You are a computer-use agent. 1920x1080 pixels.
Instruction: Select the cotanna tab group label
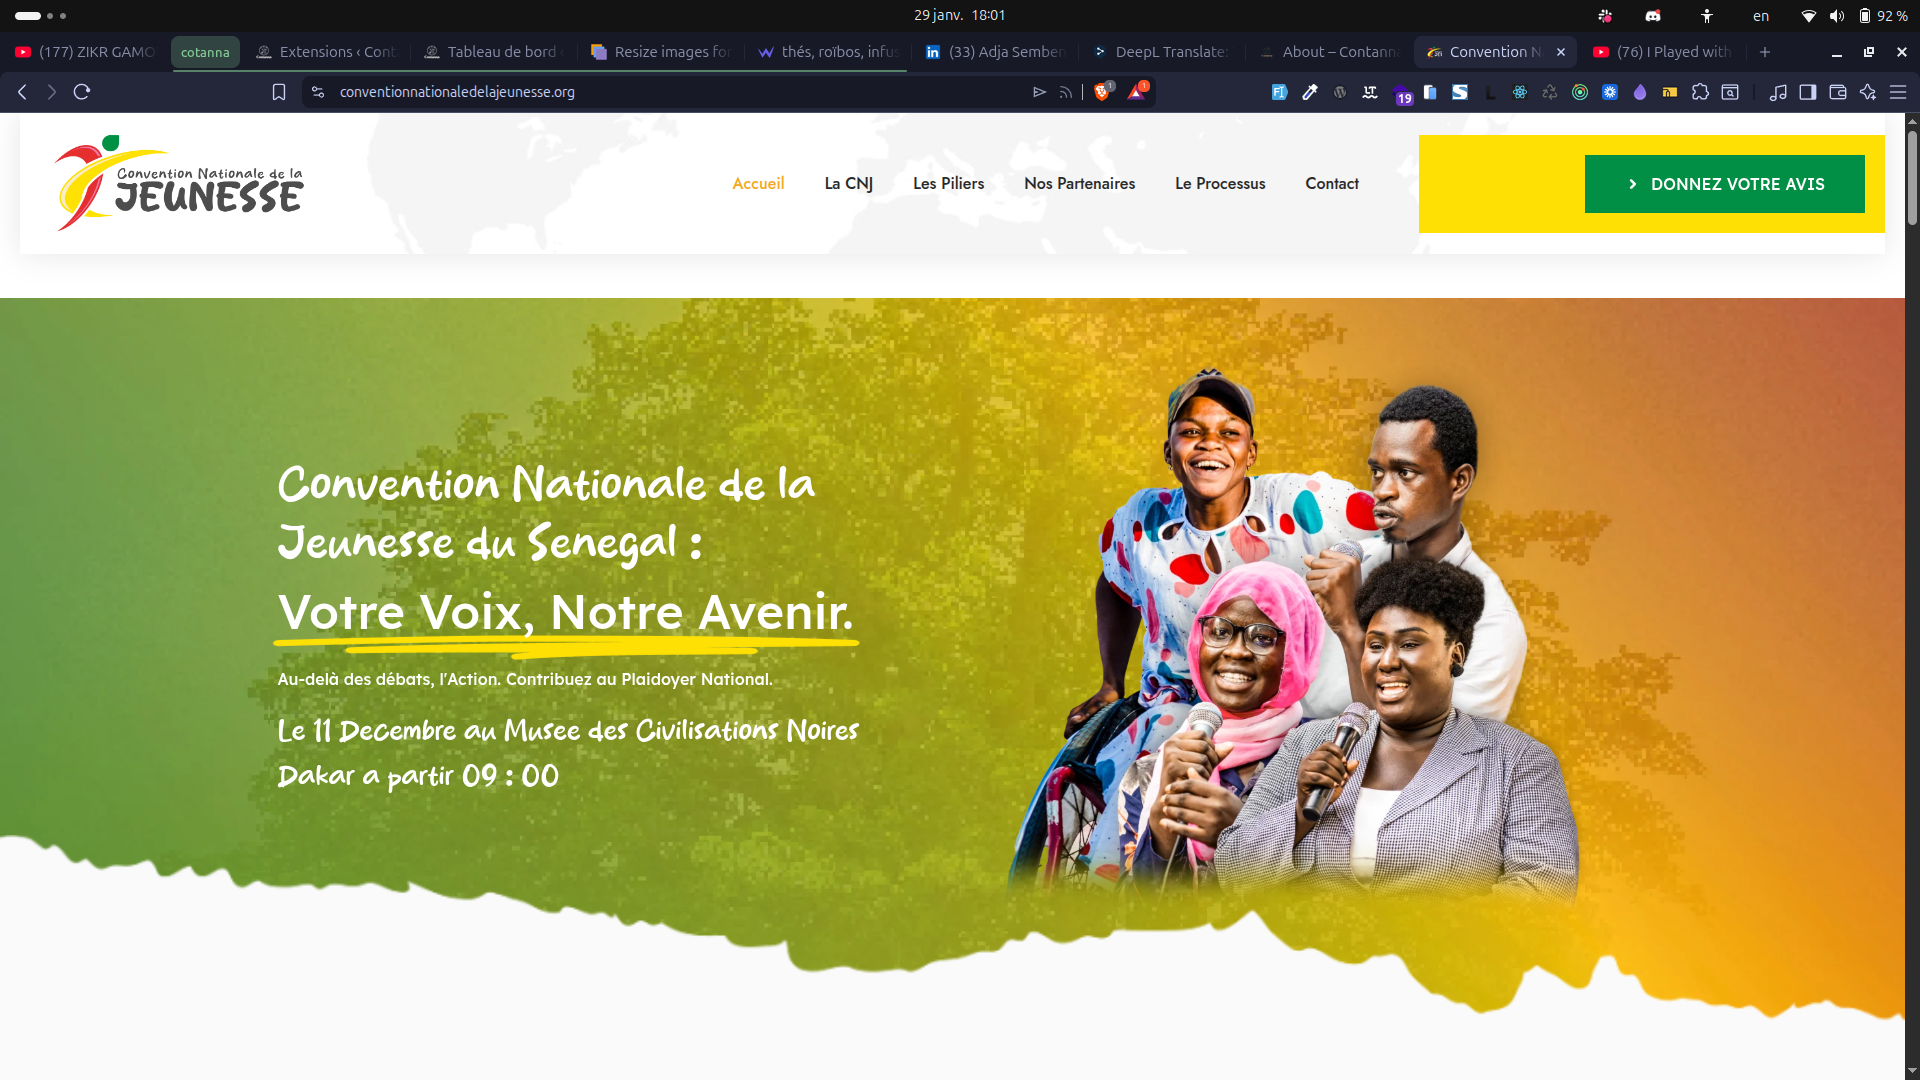pos(205,52)
